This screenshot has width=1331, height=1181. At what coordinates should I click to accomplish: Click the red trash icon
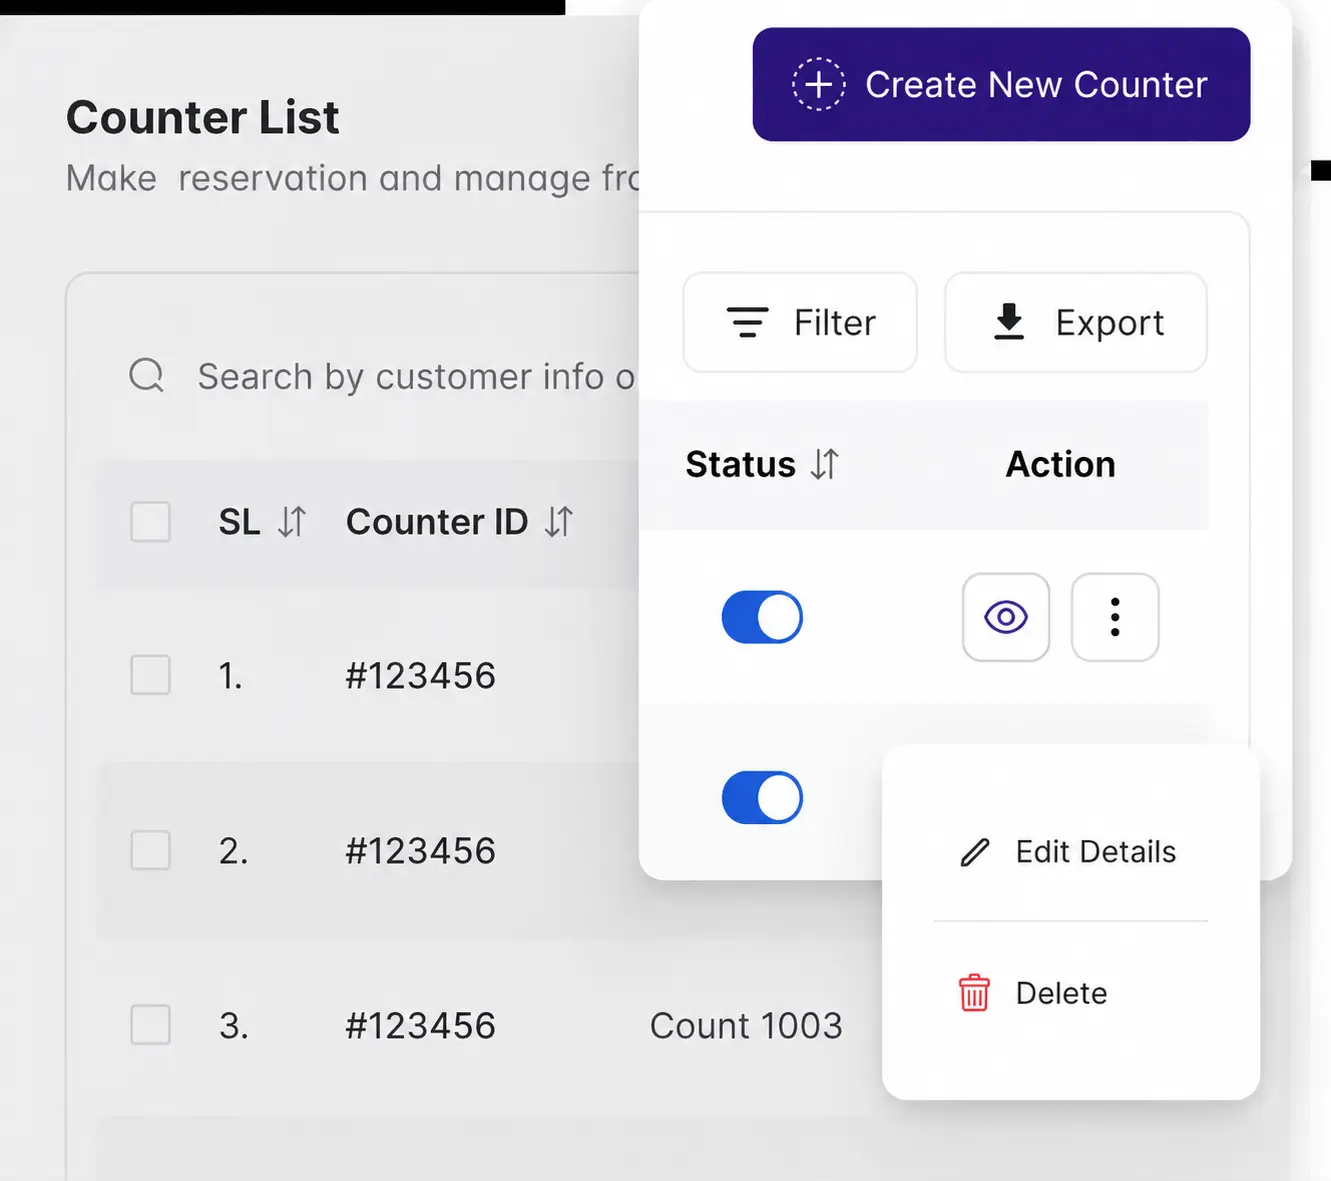click(x=974, y=993)
